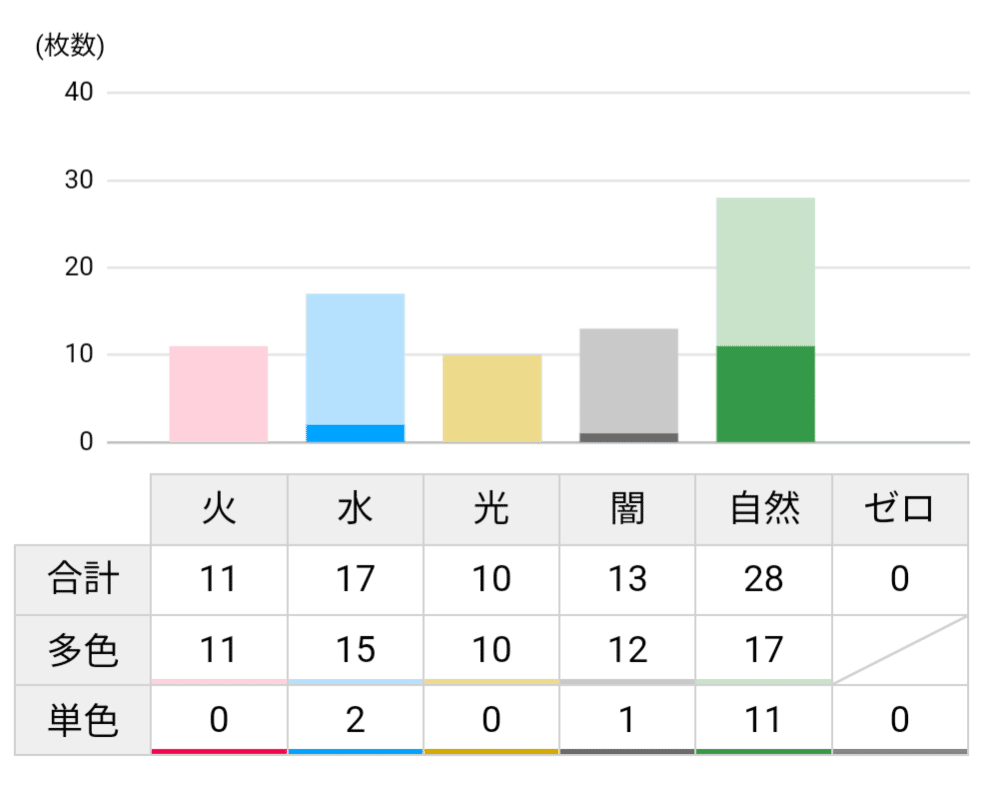Select the 光 column header
The image size is (986, 794).
491,509
